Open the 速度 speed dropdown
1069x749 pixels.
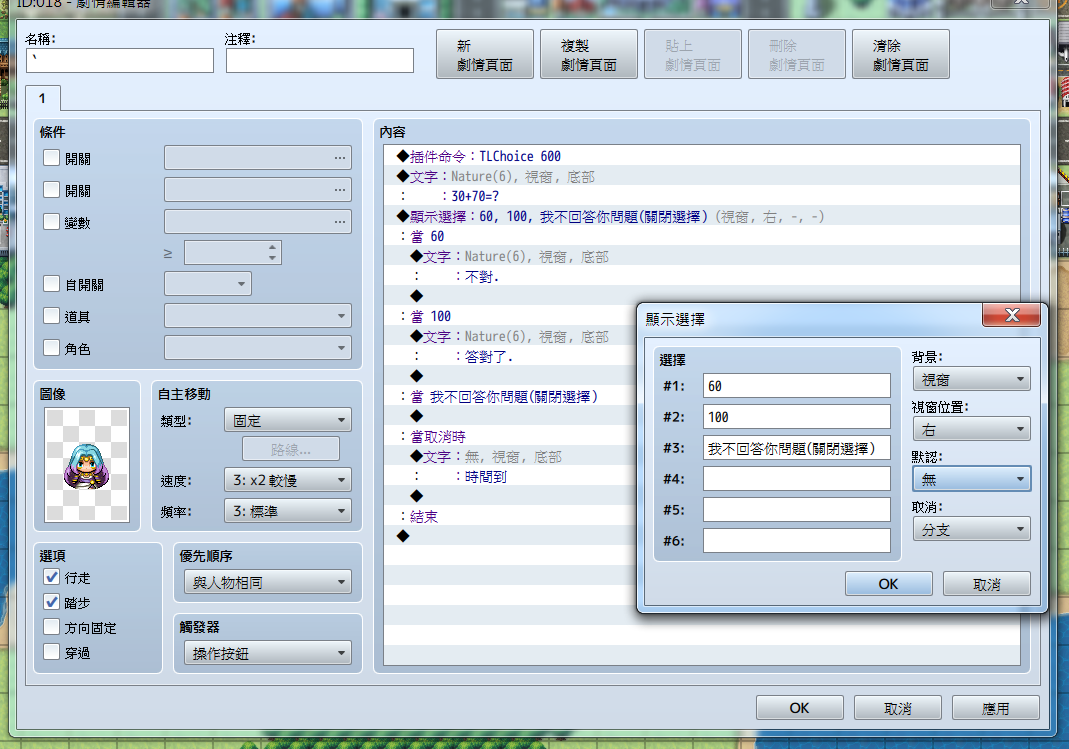pyautogui.click(x=288, y=480)
